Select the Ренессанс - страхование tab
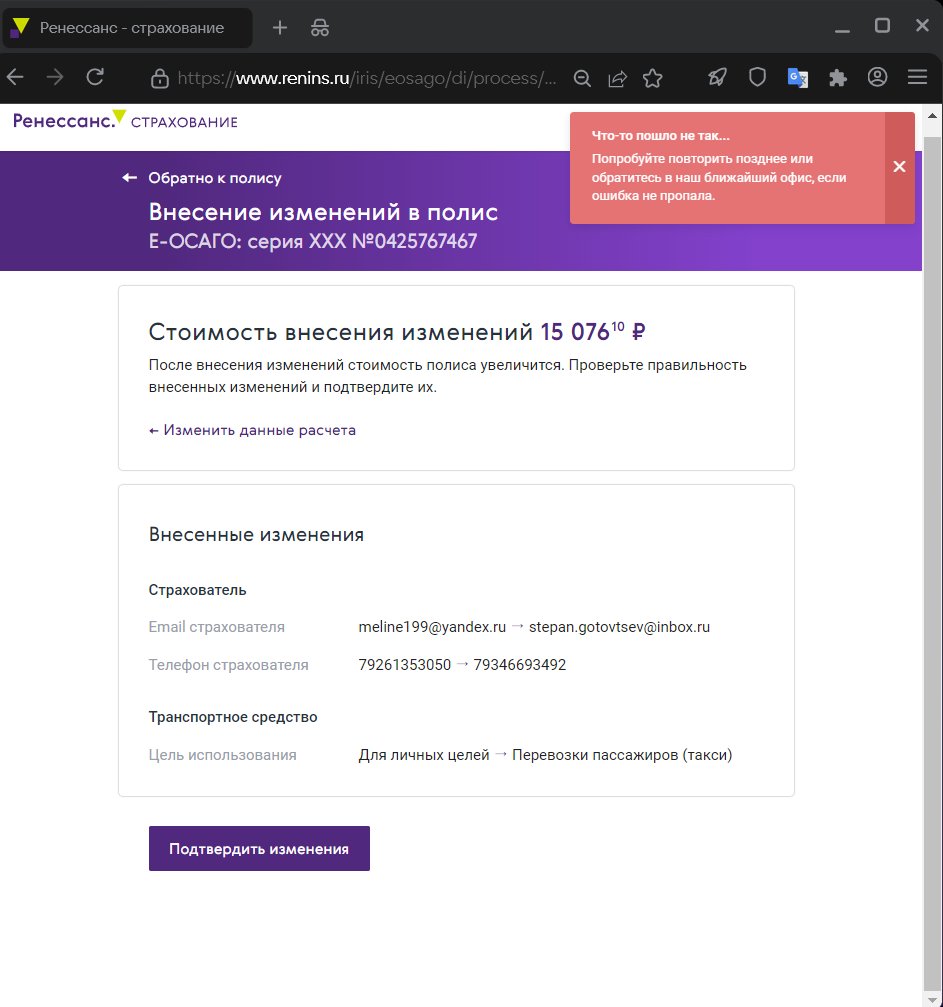 [x=130, y=28]
